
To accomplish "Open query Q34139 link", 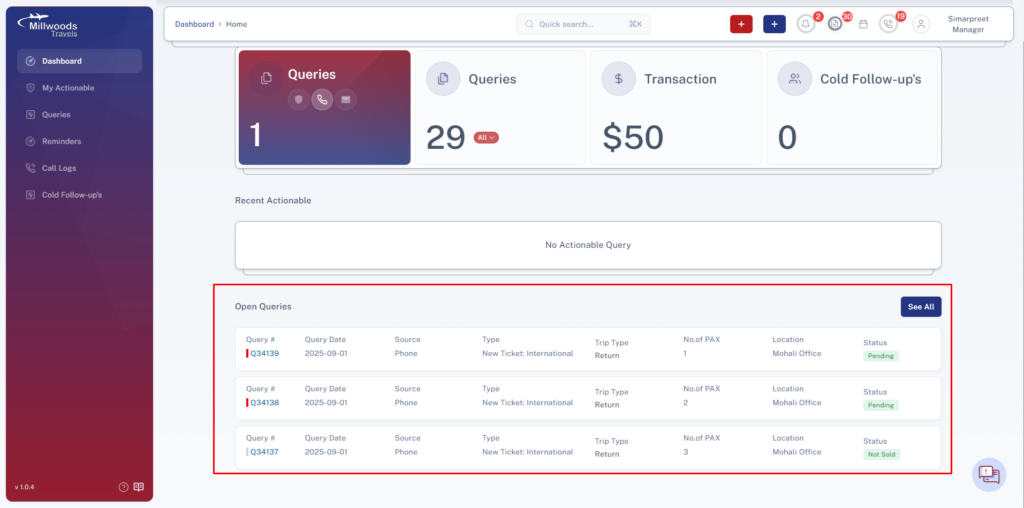I will [264, 354].
